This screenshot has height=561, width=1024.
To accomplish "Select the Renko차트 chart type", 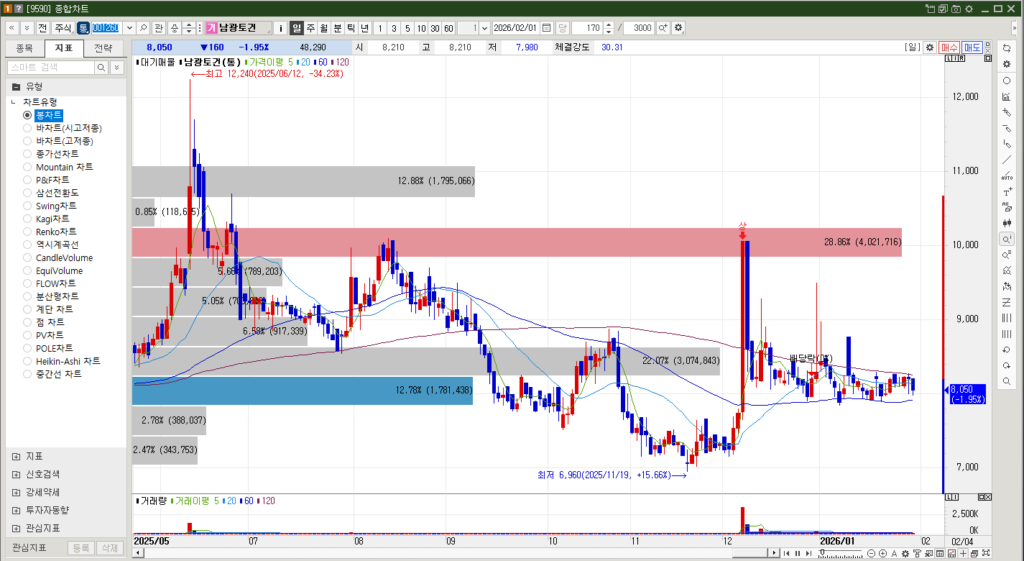I will pyautogui.click(x=28, y=231).
